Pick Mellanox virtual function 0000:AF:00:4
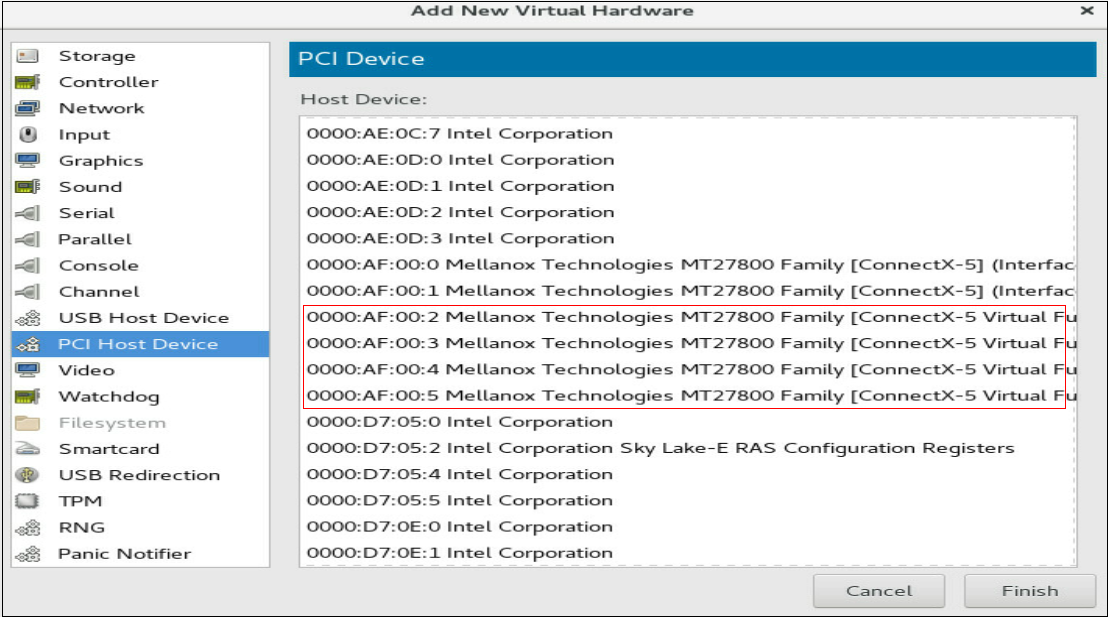 (688, 369)
